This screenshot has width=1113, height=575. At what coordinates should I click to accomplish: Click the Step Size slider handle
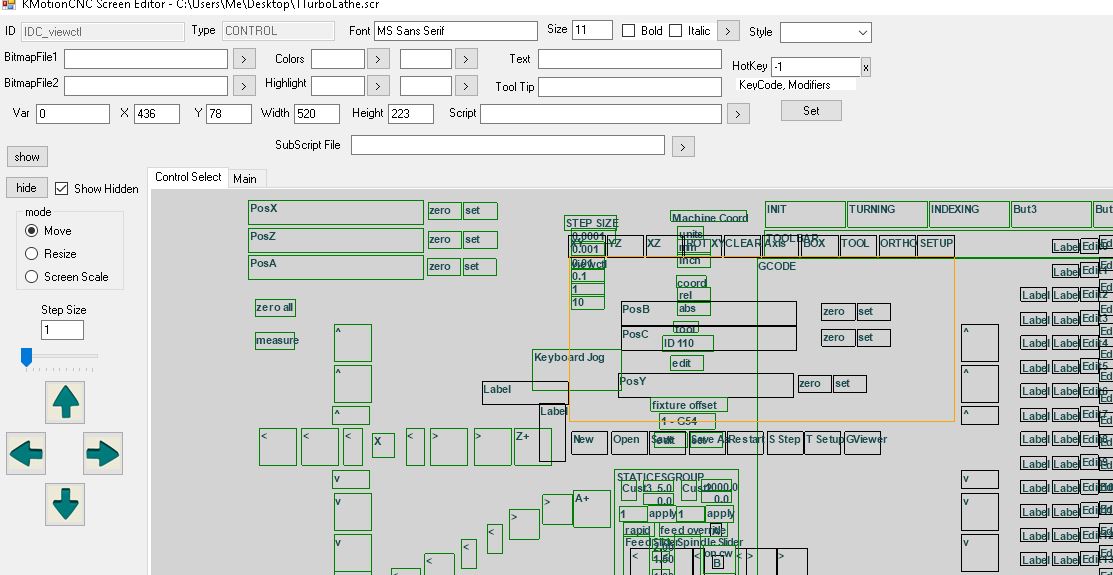click(x=27, y=356)
